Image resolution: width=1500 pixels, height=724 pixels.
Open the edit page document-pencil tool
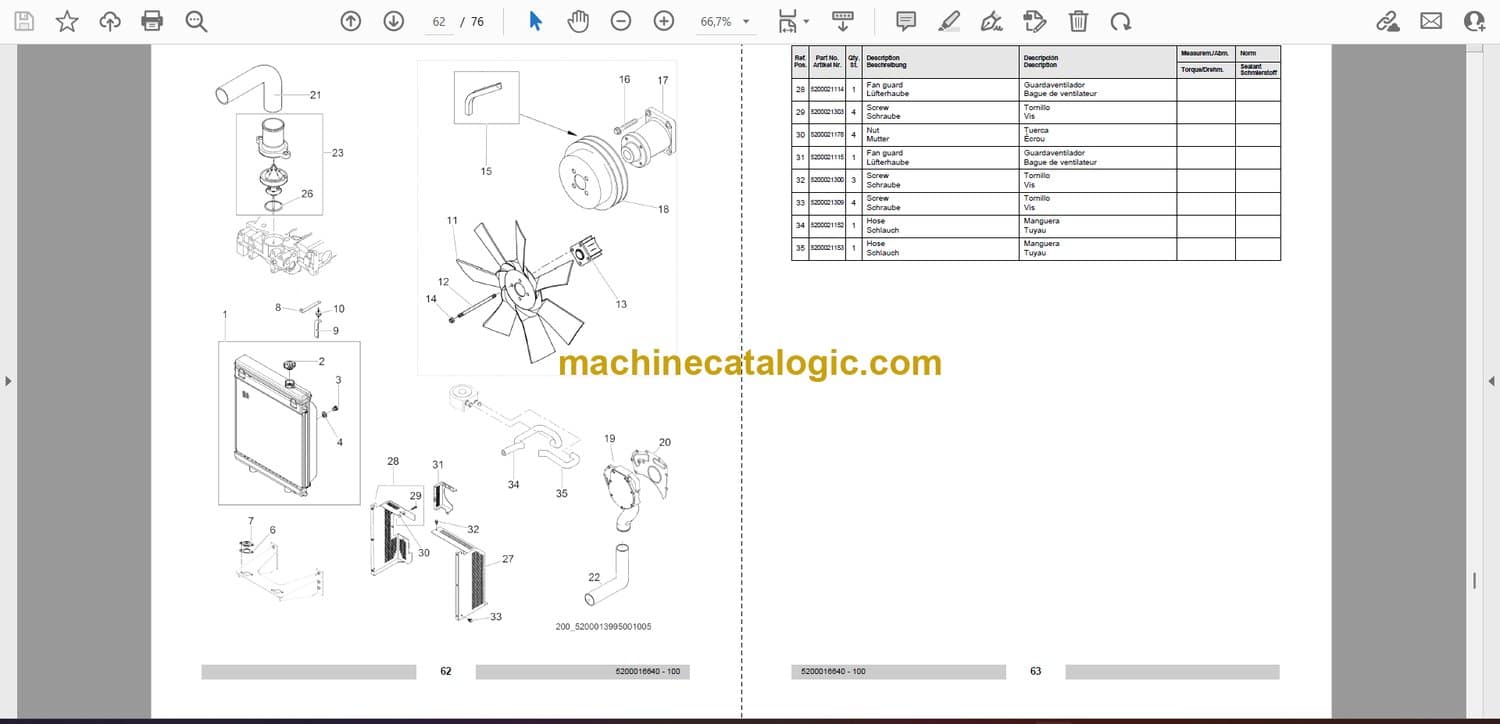[1035, 21]
